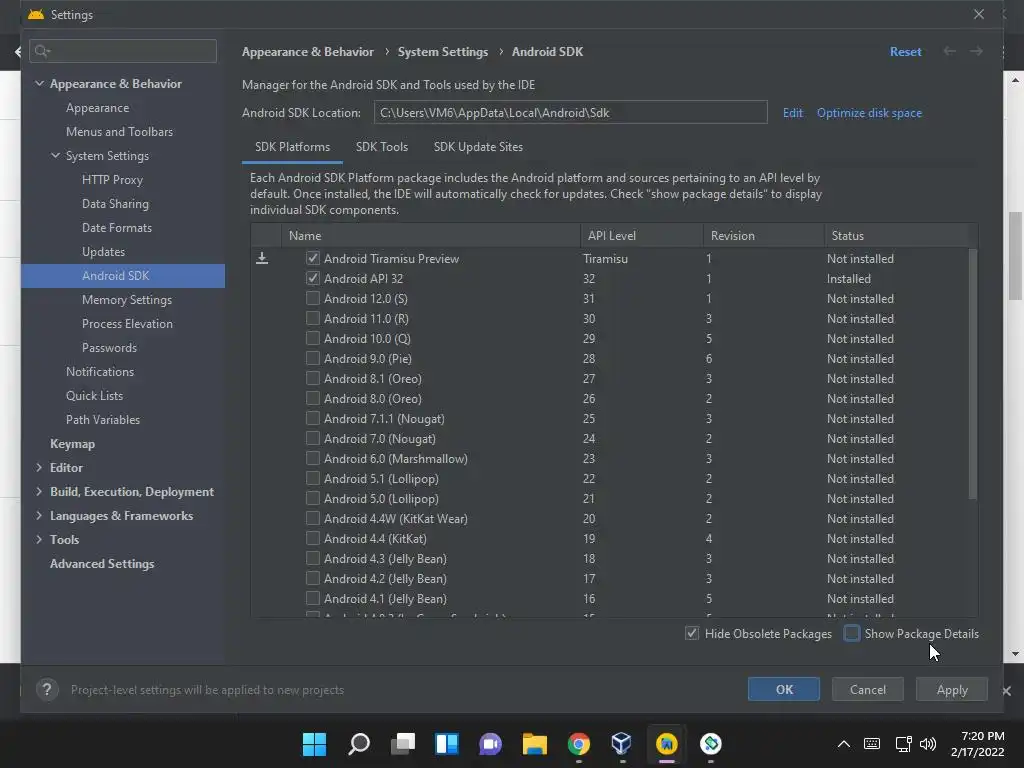Check Android 8.1 (Oreo) platform
The width and height of the screenshot is (1024, 768).
click(313, 379)
